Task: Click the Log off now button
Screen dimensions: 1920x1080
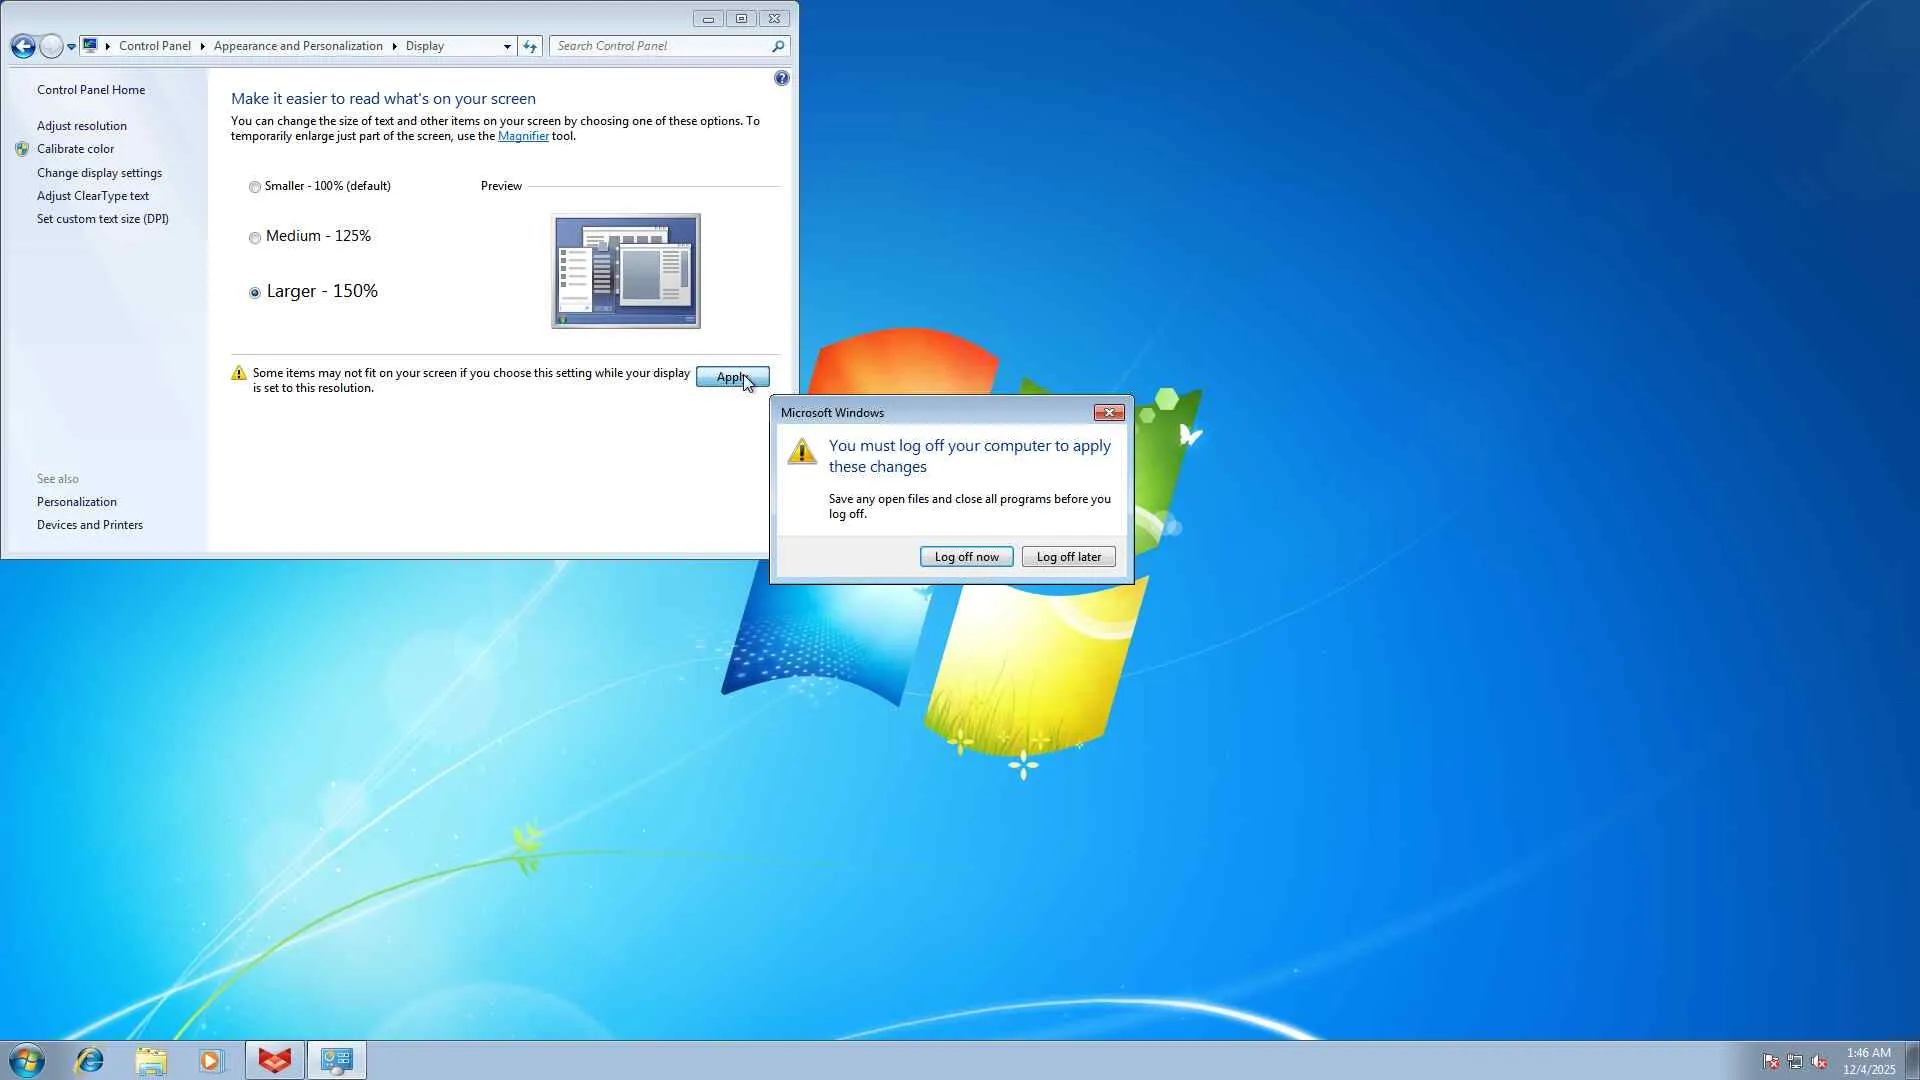Action: tap(966, 557)
